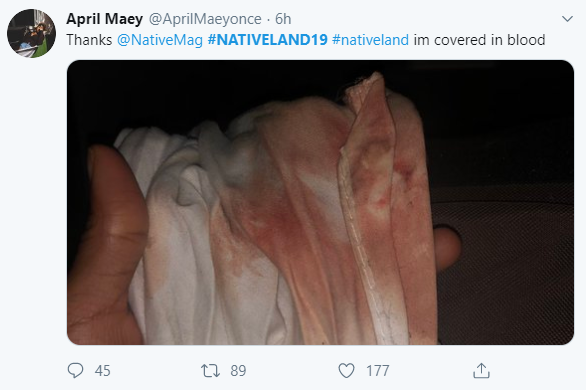Image resolution: width=586 pixels, height=390 pixels.
Task: Click the 'im covered in blood' text
Action: (479, 40)
